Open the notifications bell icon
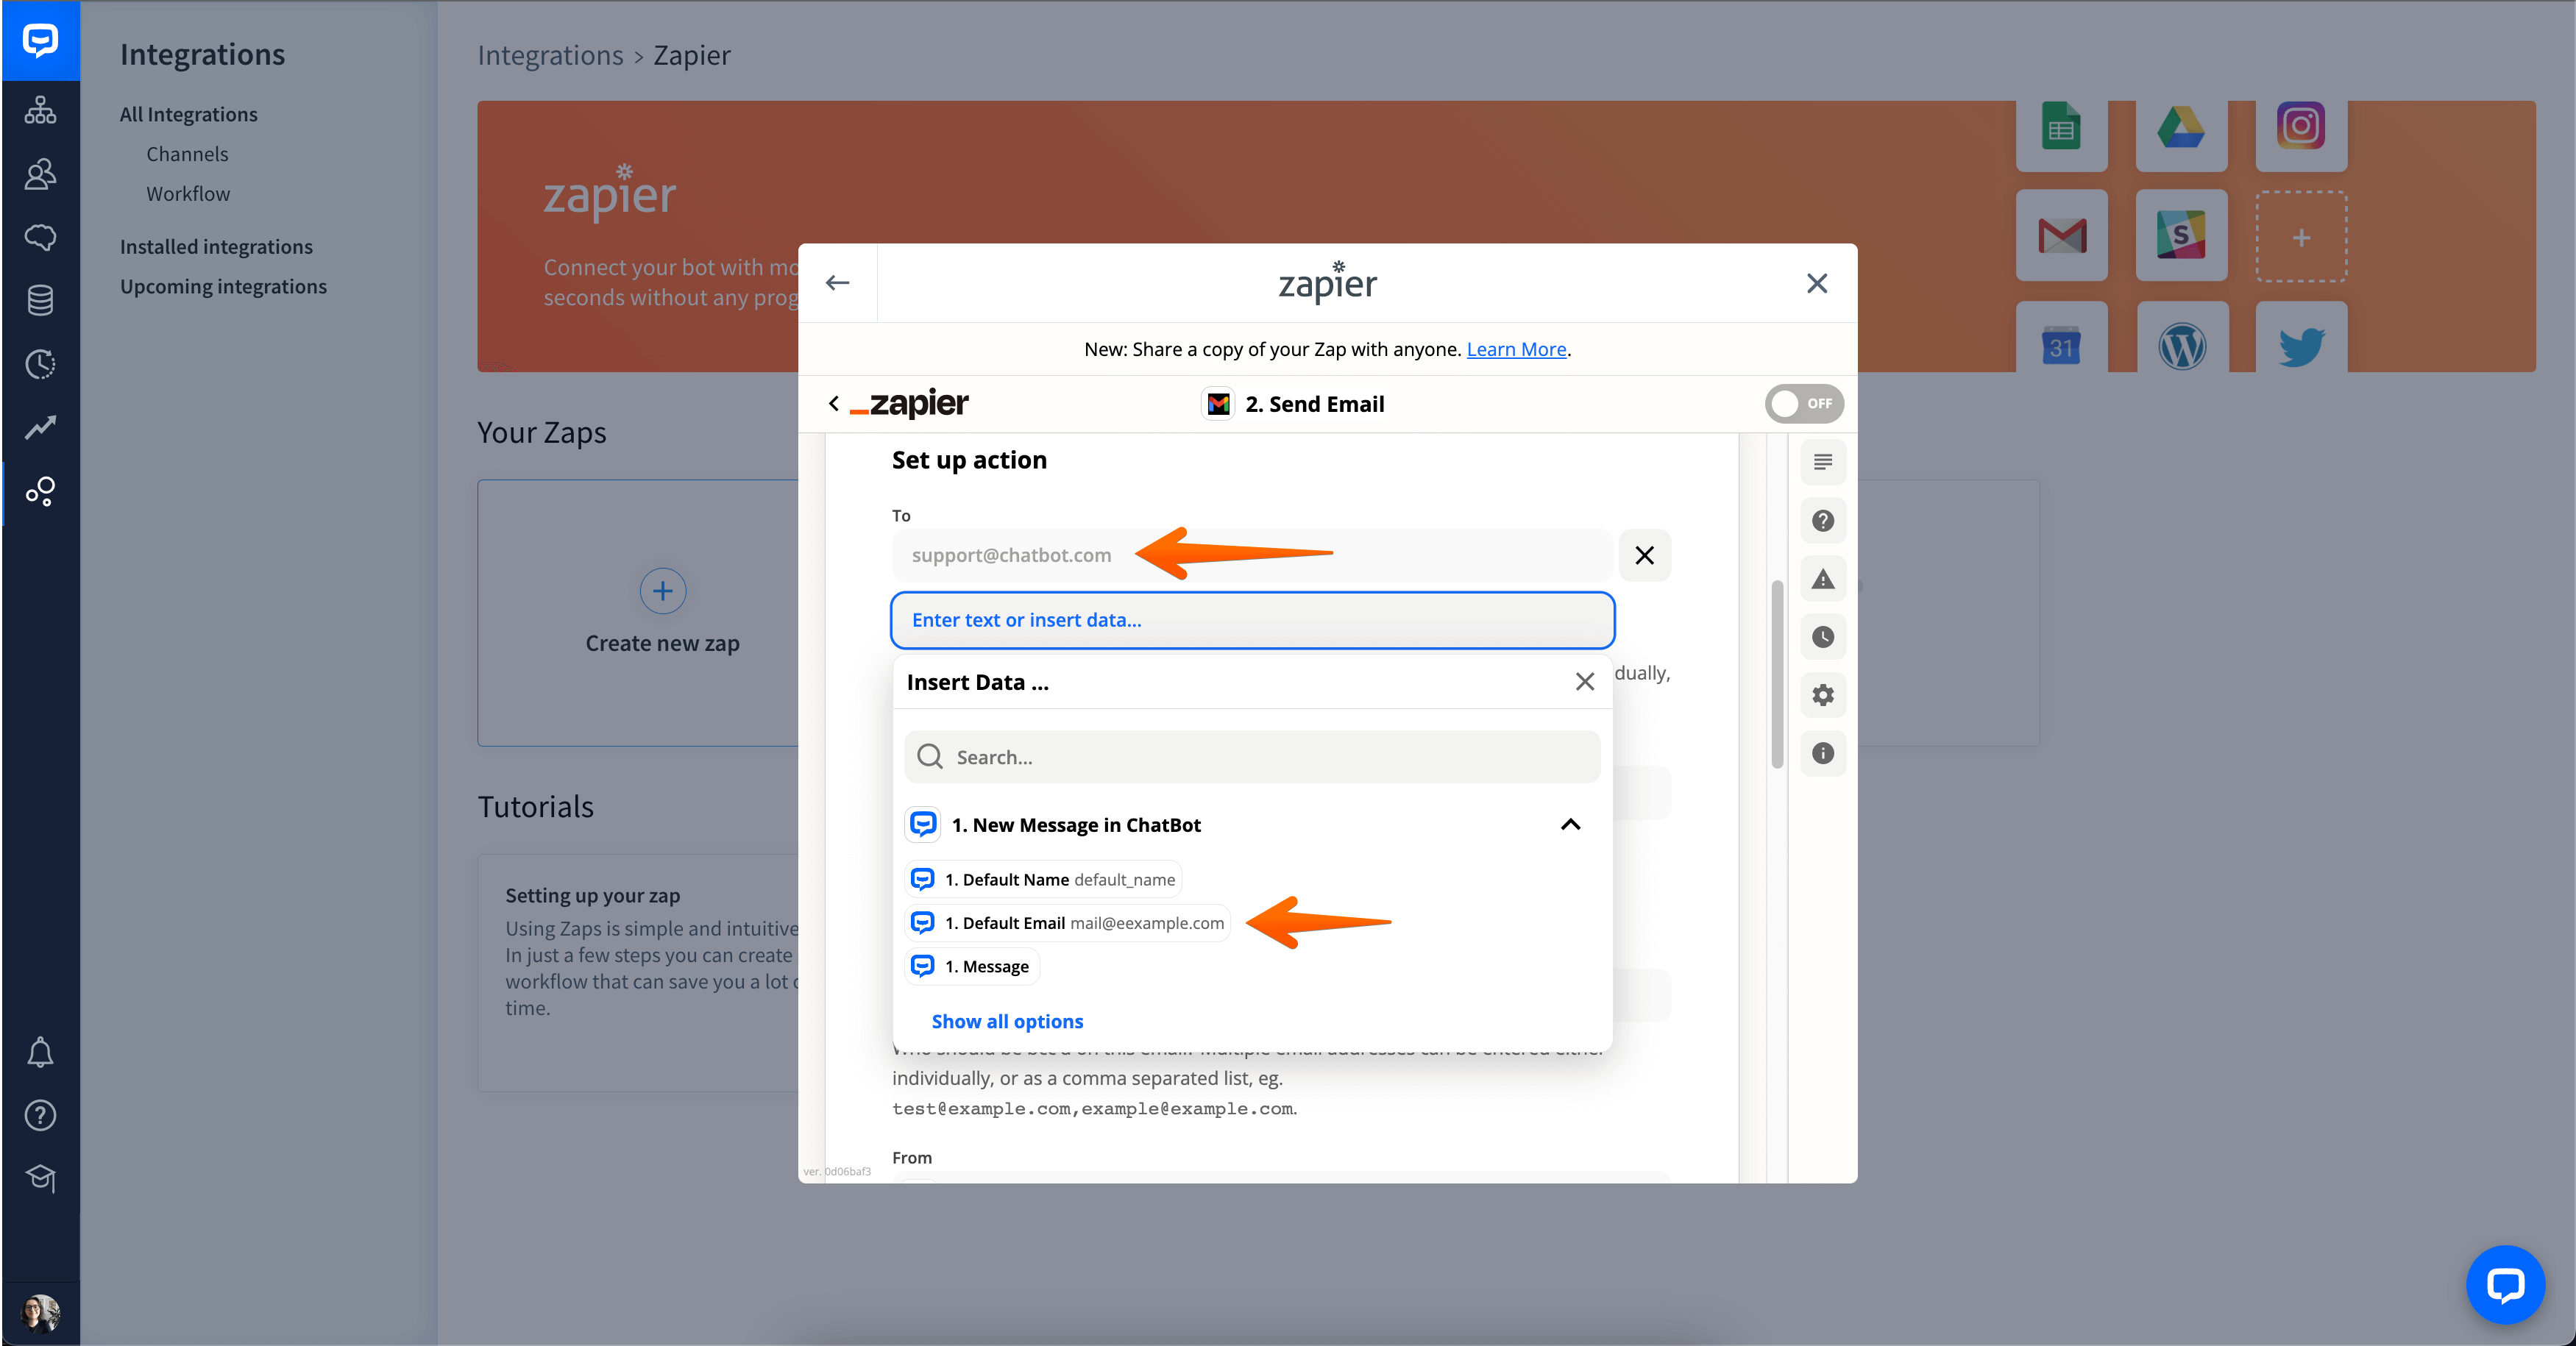 pos(40,1052)
